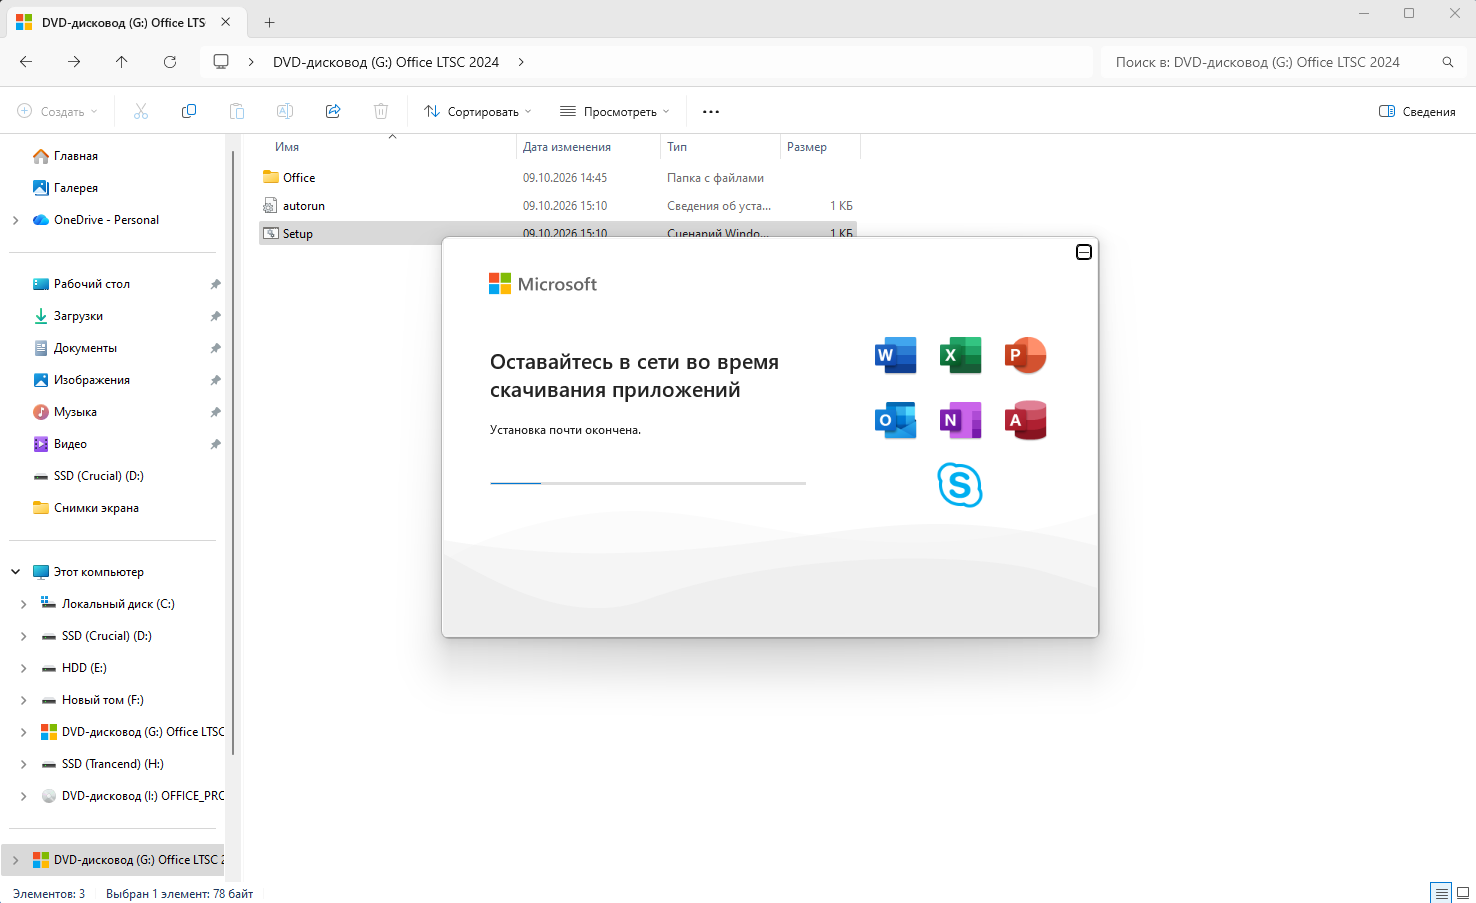Viewport: 1476px width, 903px height.
Task: Switch to large thumbnails view in status bar
Action: coord(1463,893)
